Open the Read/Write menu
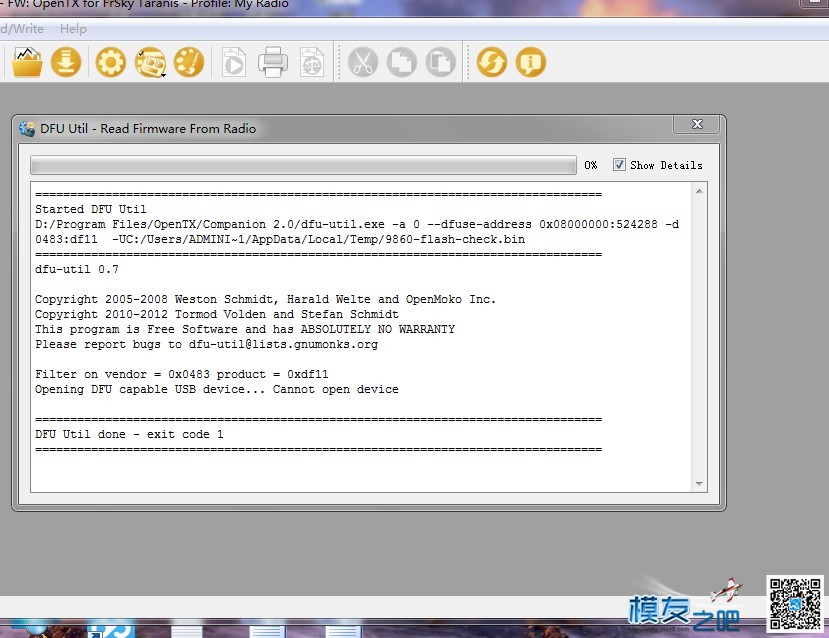The image size is (829, 638). 22,29
